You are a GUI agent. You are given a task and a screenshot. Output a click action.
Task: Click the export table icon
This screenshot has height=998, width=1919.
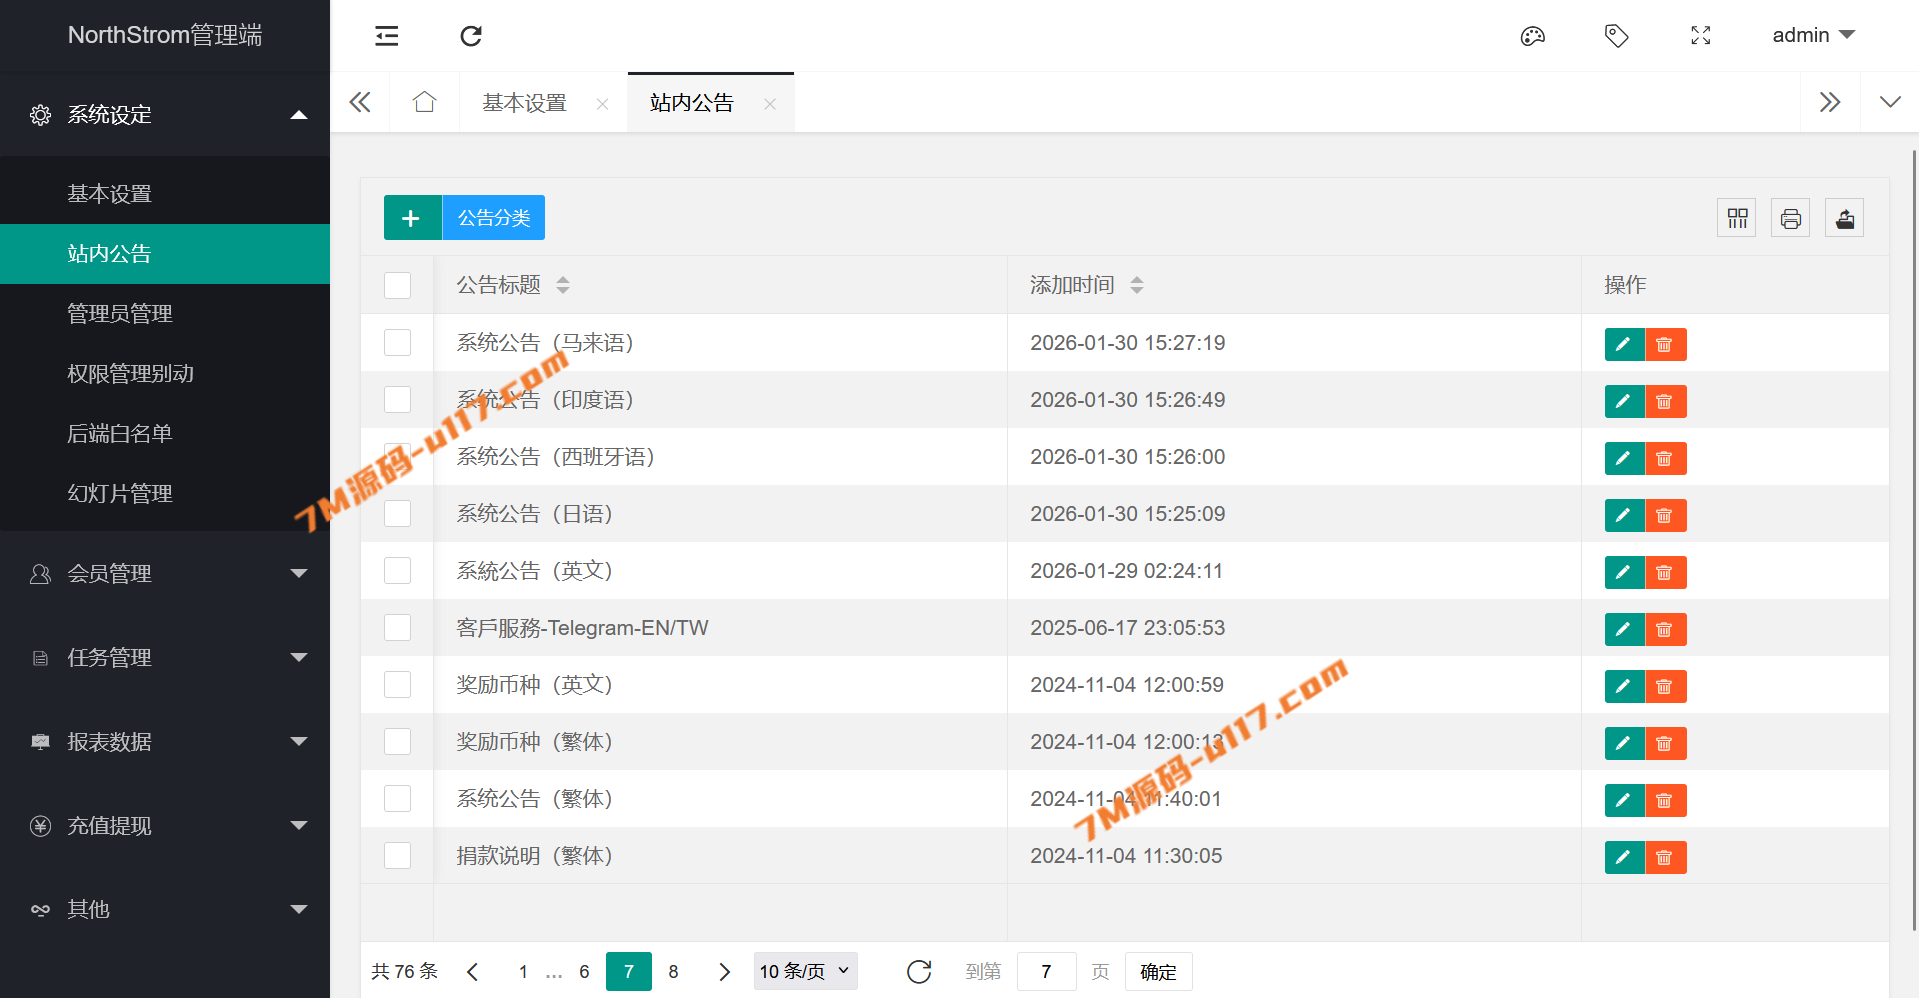(1844, 218)
